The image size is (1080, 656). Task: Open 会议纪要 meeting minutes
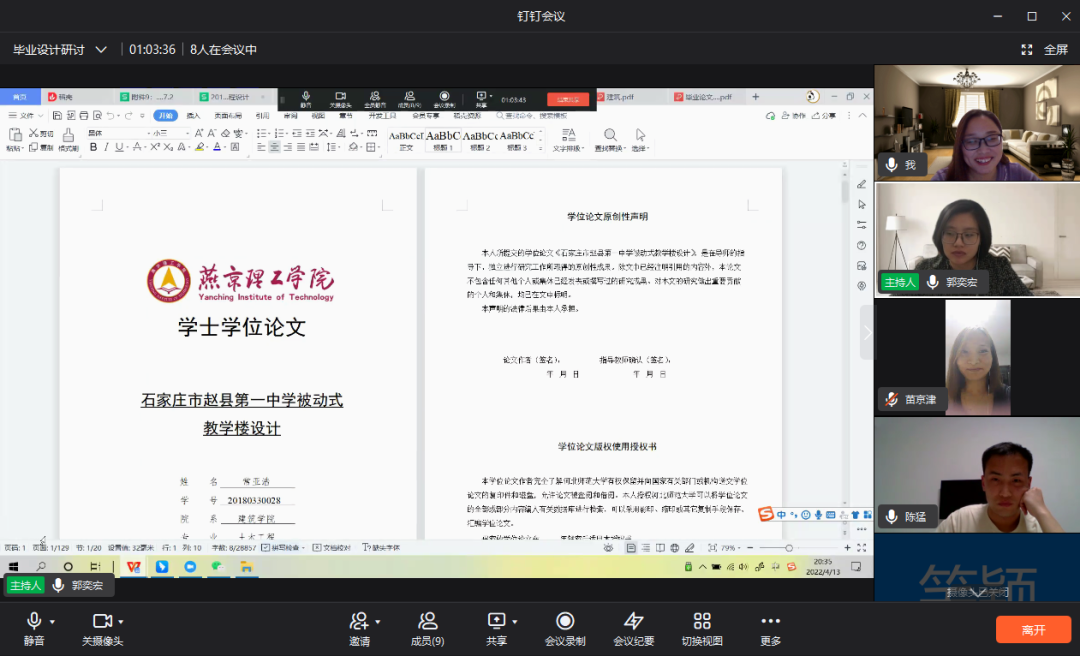[633, 622]
